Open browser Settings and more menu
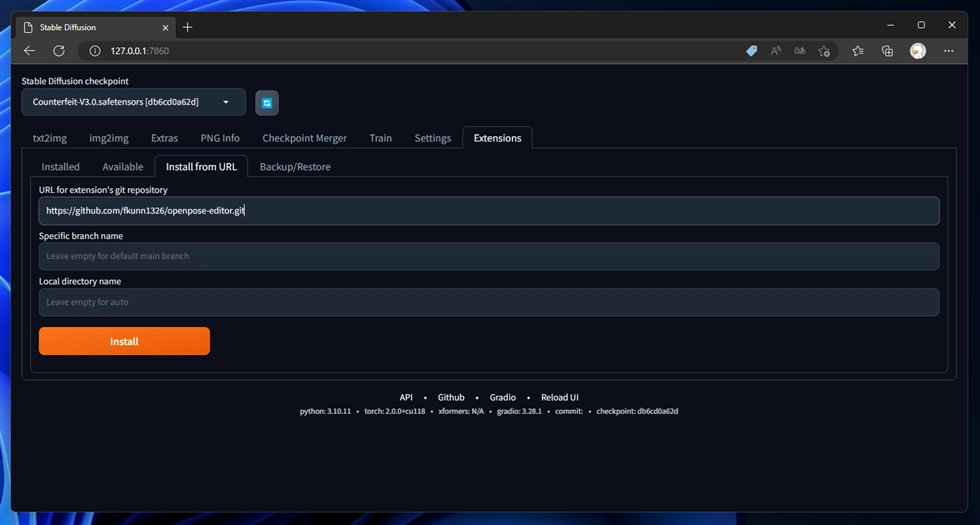 coord(948,51)
